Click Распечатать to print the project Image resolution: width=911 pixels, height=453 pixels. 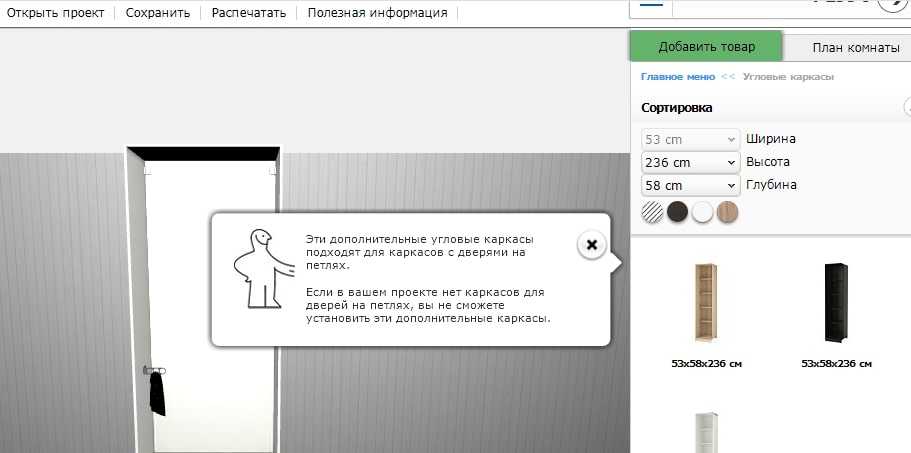(248, 13)
